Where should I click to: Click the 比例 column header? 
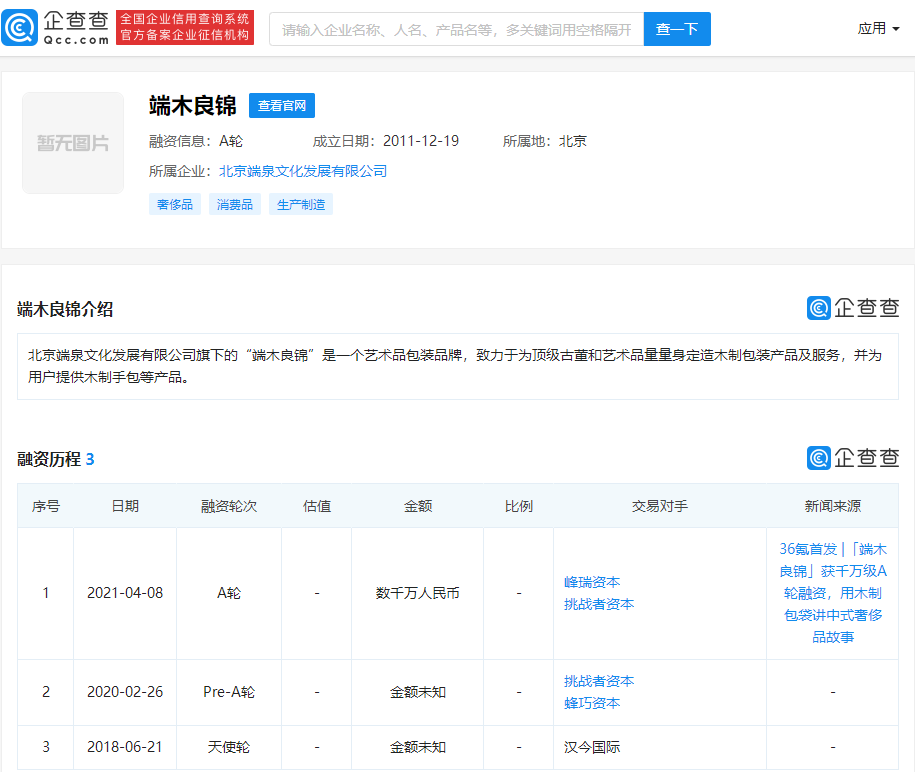(x=519, y=506)
